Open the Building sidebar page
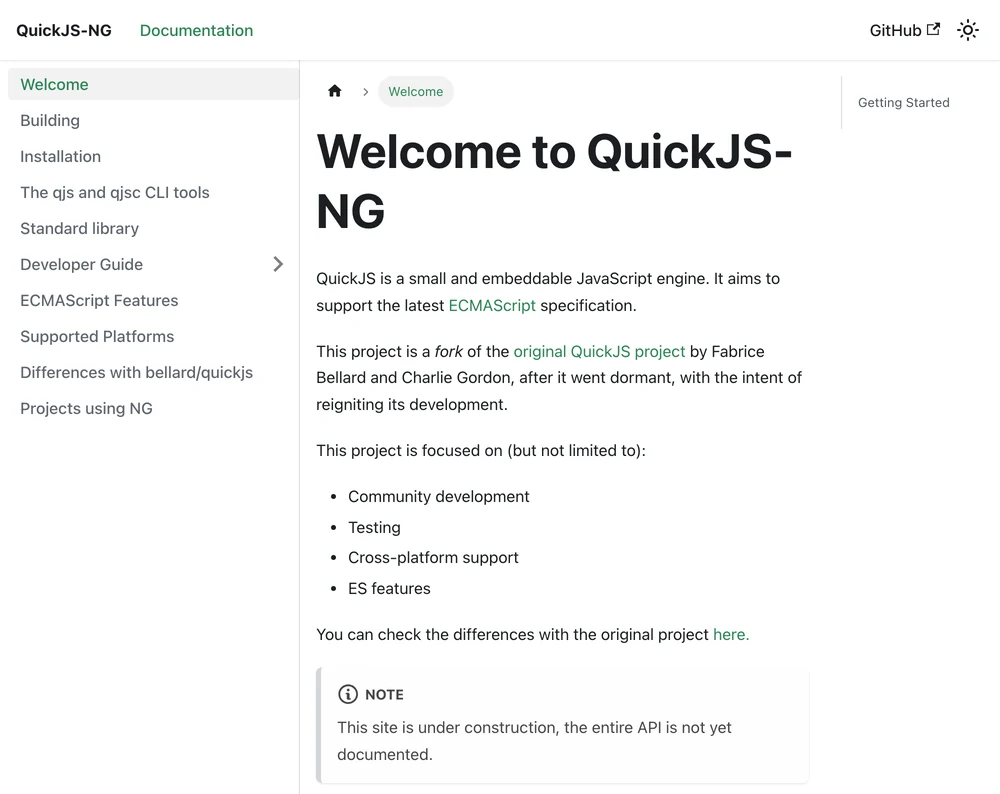This screenshot has height=794, width=1000. tap(153, 121)
